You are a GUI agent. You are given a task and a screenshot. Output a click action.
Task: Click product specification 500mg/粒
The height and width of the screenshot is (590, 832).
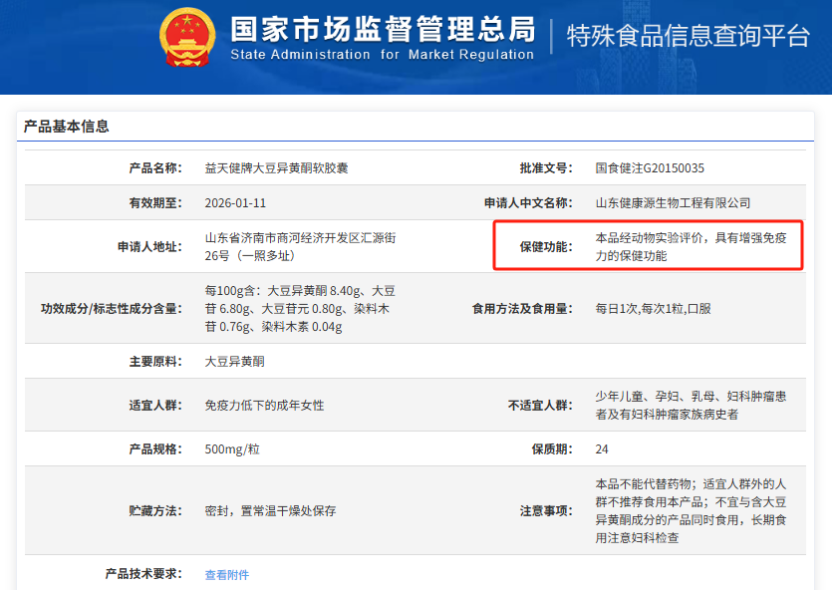[232, 449]
